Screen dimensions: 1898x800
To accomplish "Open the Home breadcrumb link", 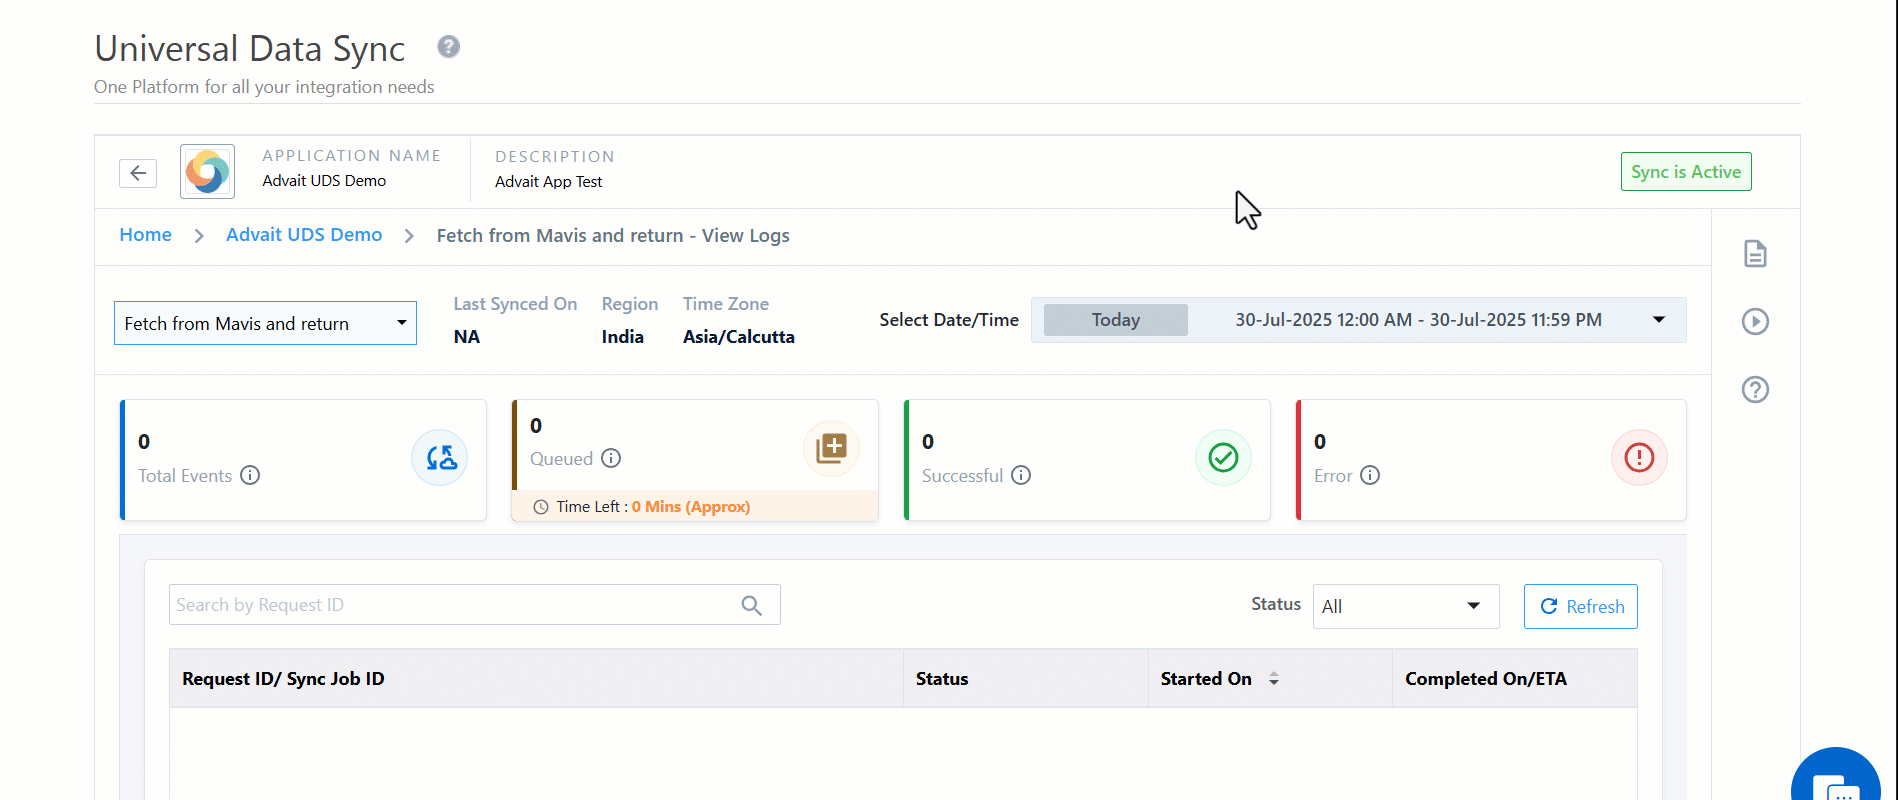I will [x=146, y=235].
